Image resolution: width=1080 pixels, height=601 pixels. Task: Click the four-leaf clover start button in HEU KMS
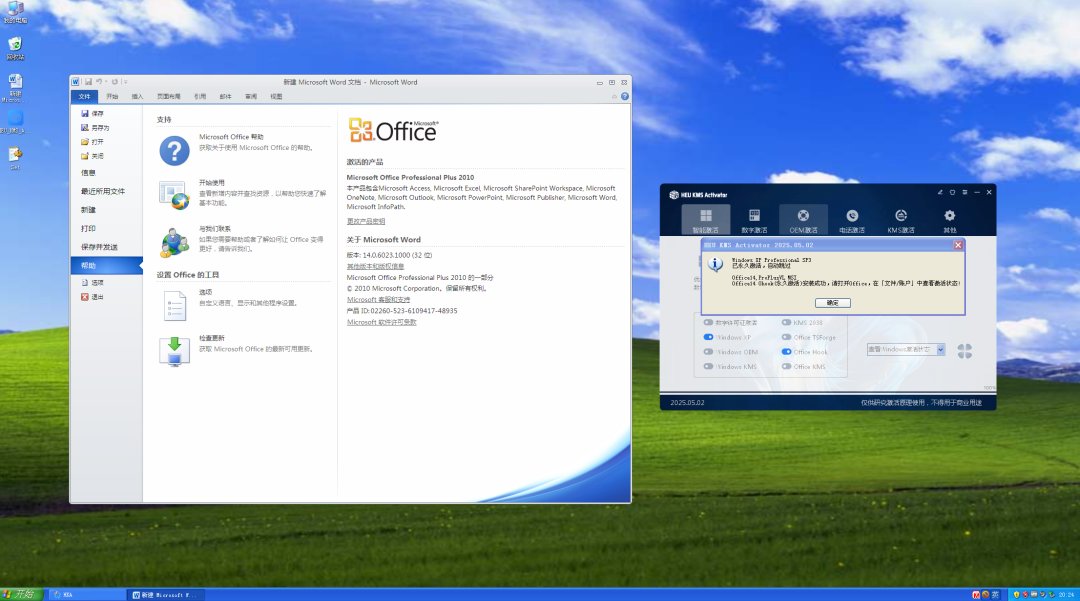pos(964,351)
